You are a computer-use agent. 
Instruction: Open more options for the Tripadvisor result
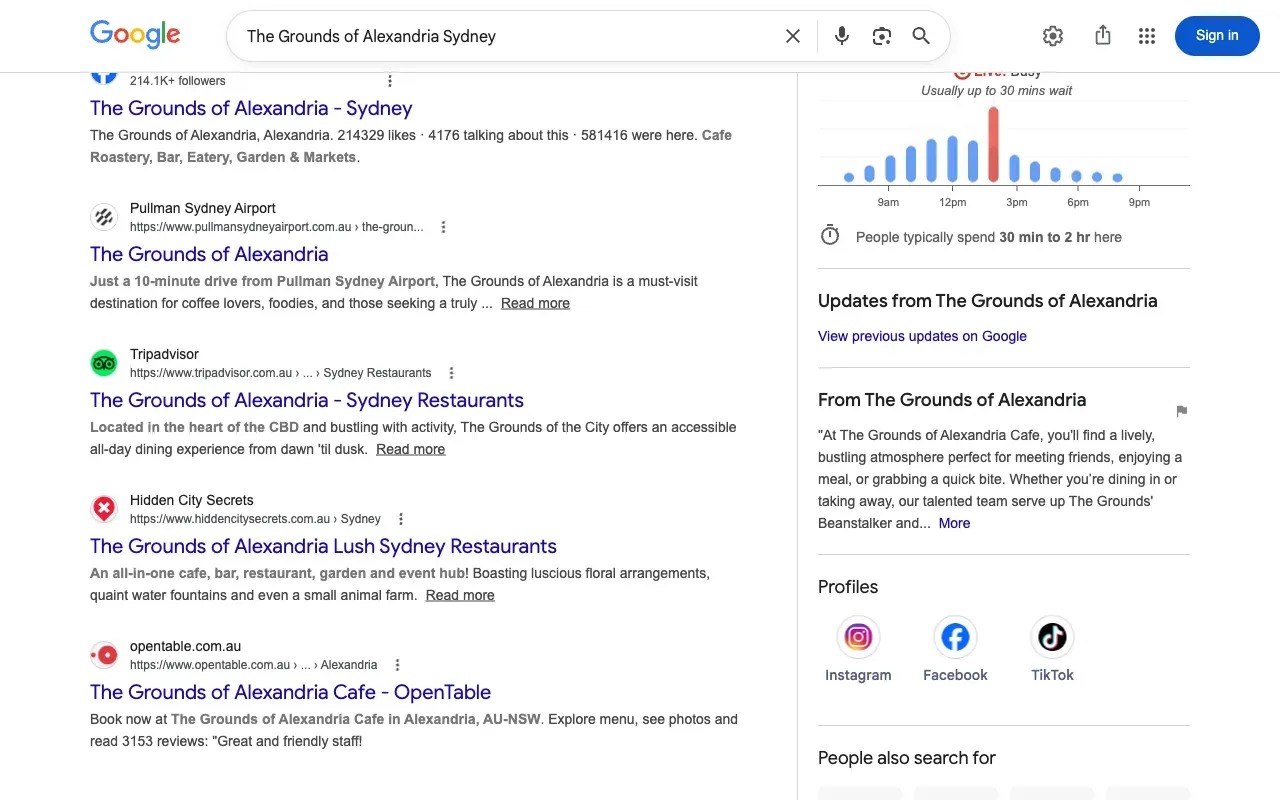pyautogui.click(x=452, y=373)
